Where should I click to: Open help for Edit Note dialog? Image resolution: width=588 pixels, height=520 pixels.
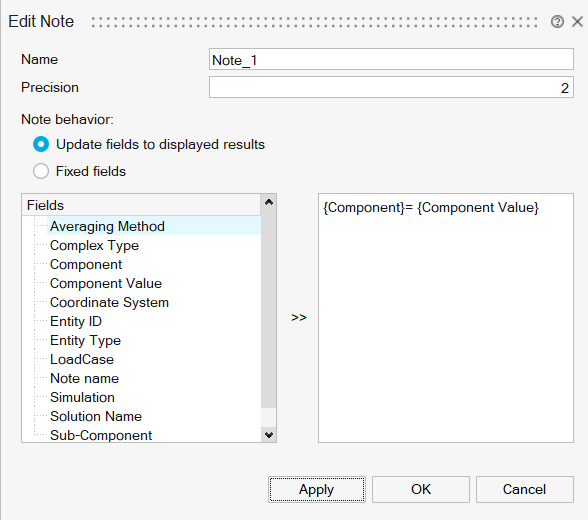pos(557,22)
